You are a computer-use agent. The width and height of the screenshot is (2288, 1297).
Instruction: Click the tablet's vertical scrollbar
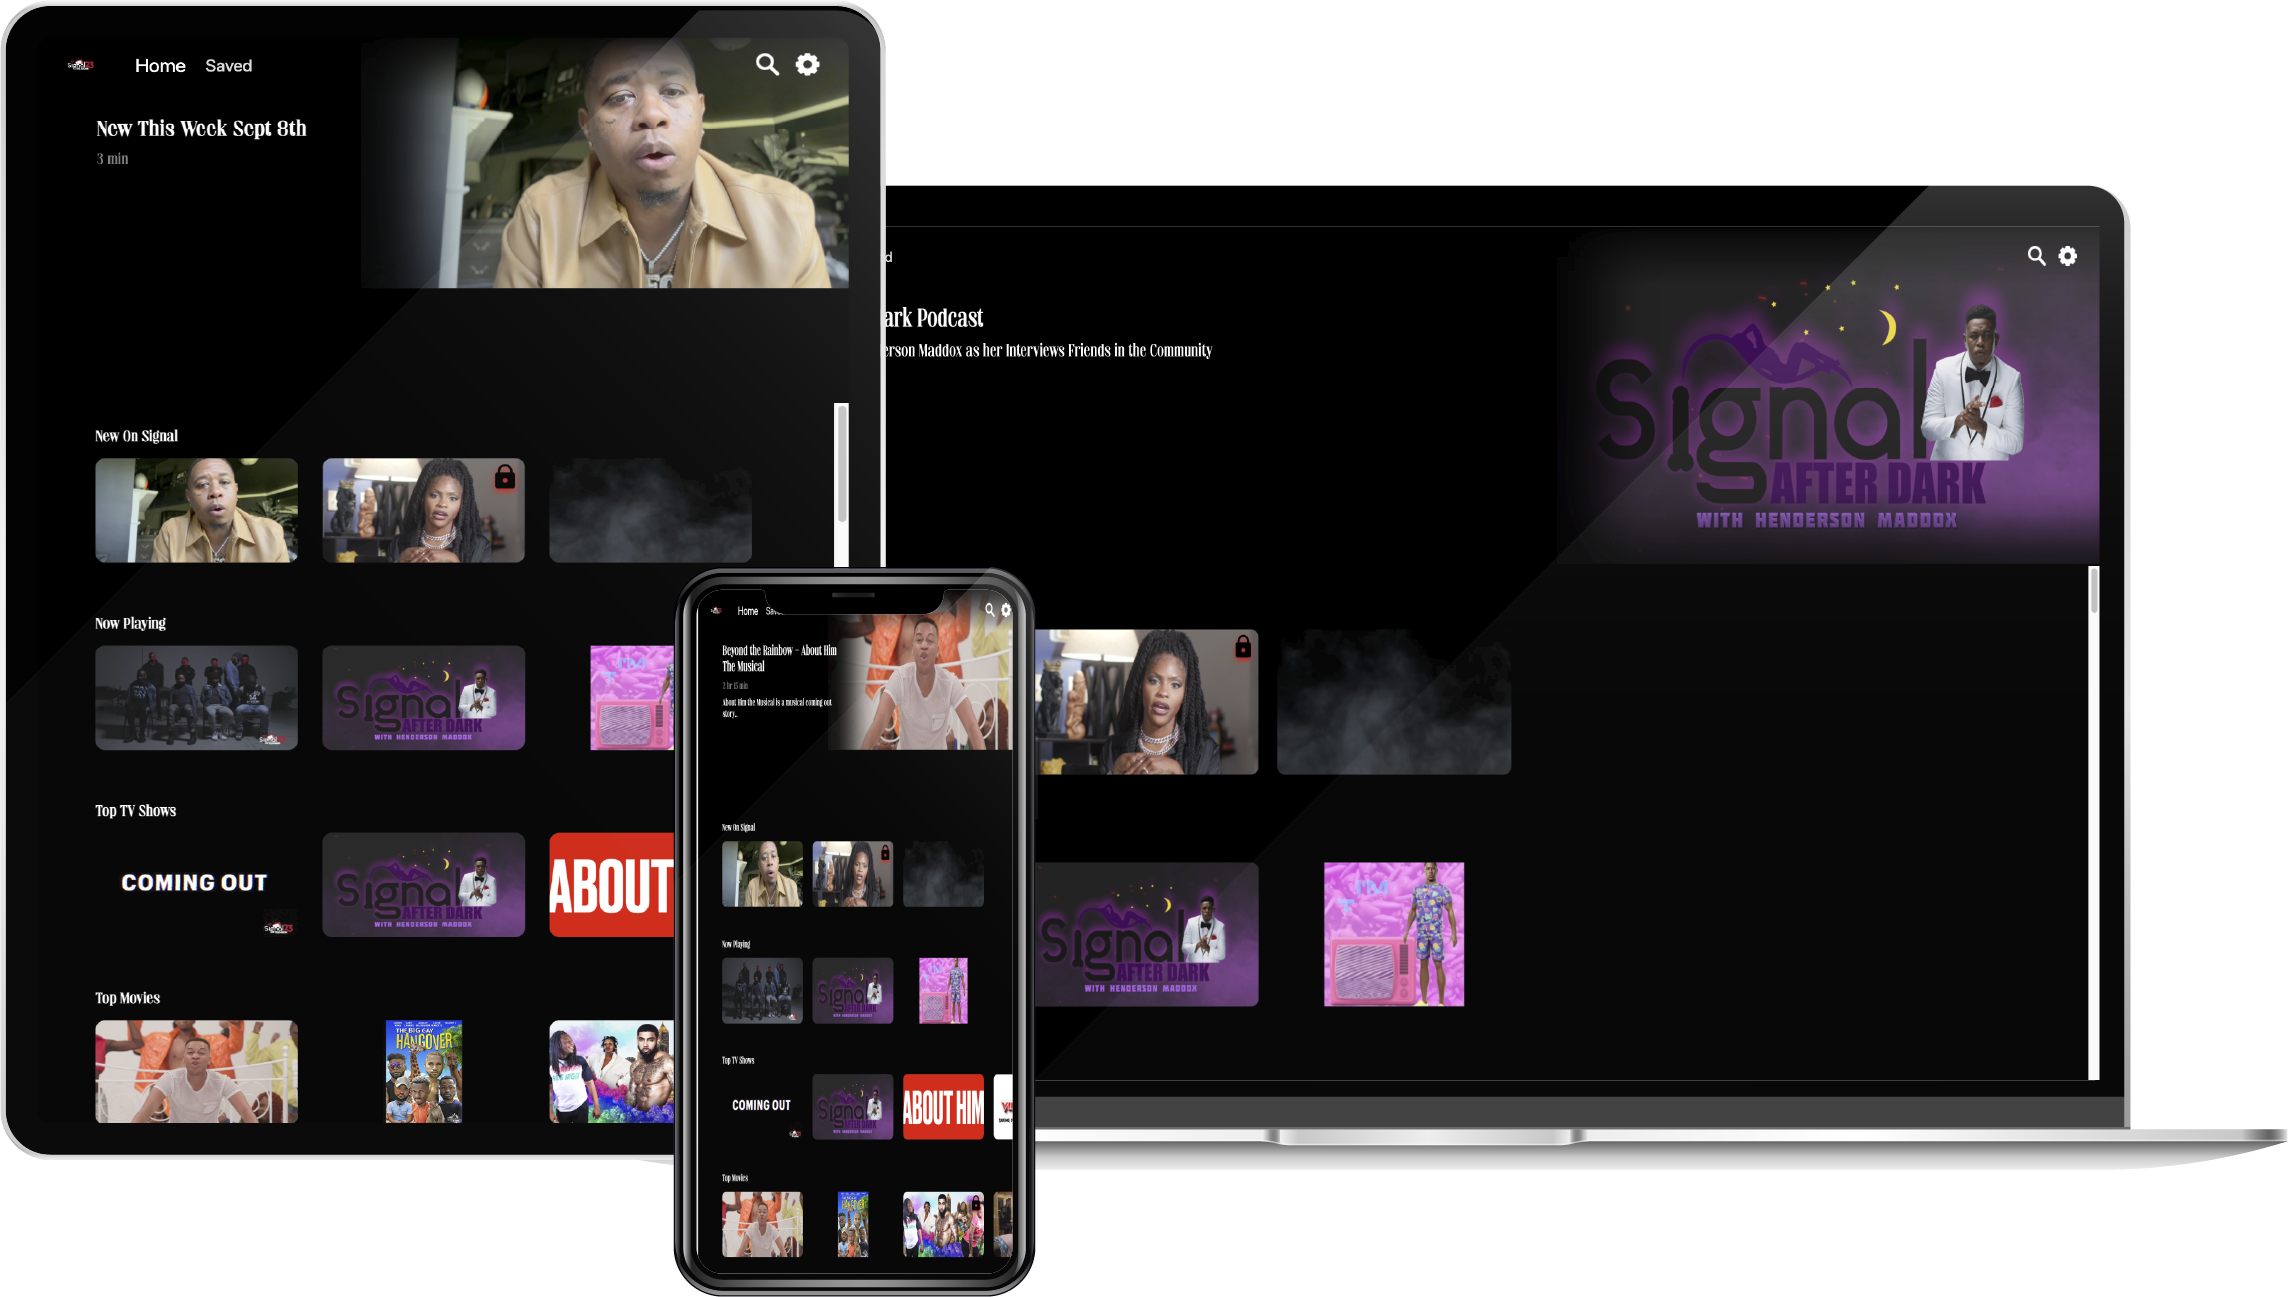842,463
